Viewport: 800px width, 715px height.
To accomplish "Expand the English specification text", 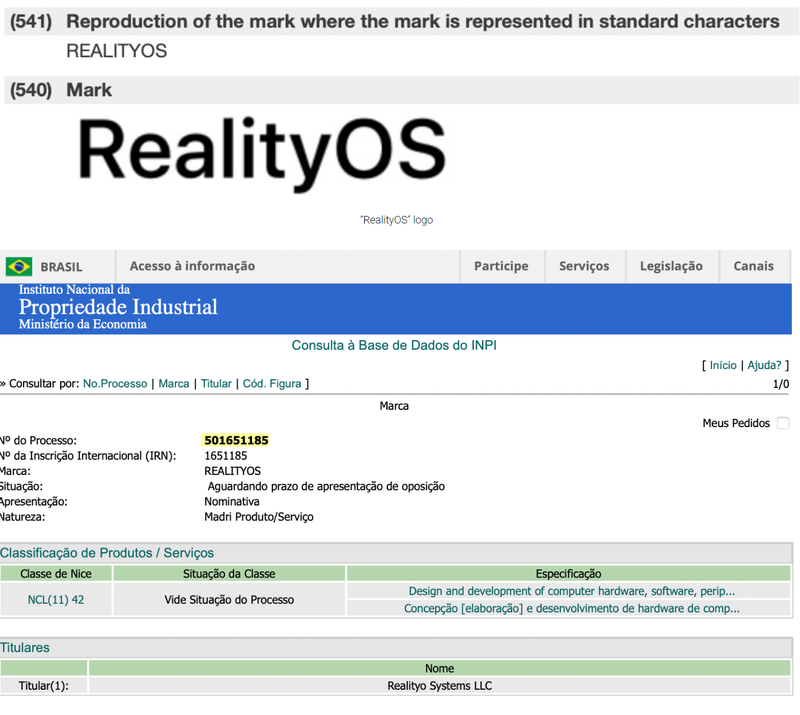I will [x=571, y=591].
